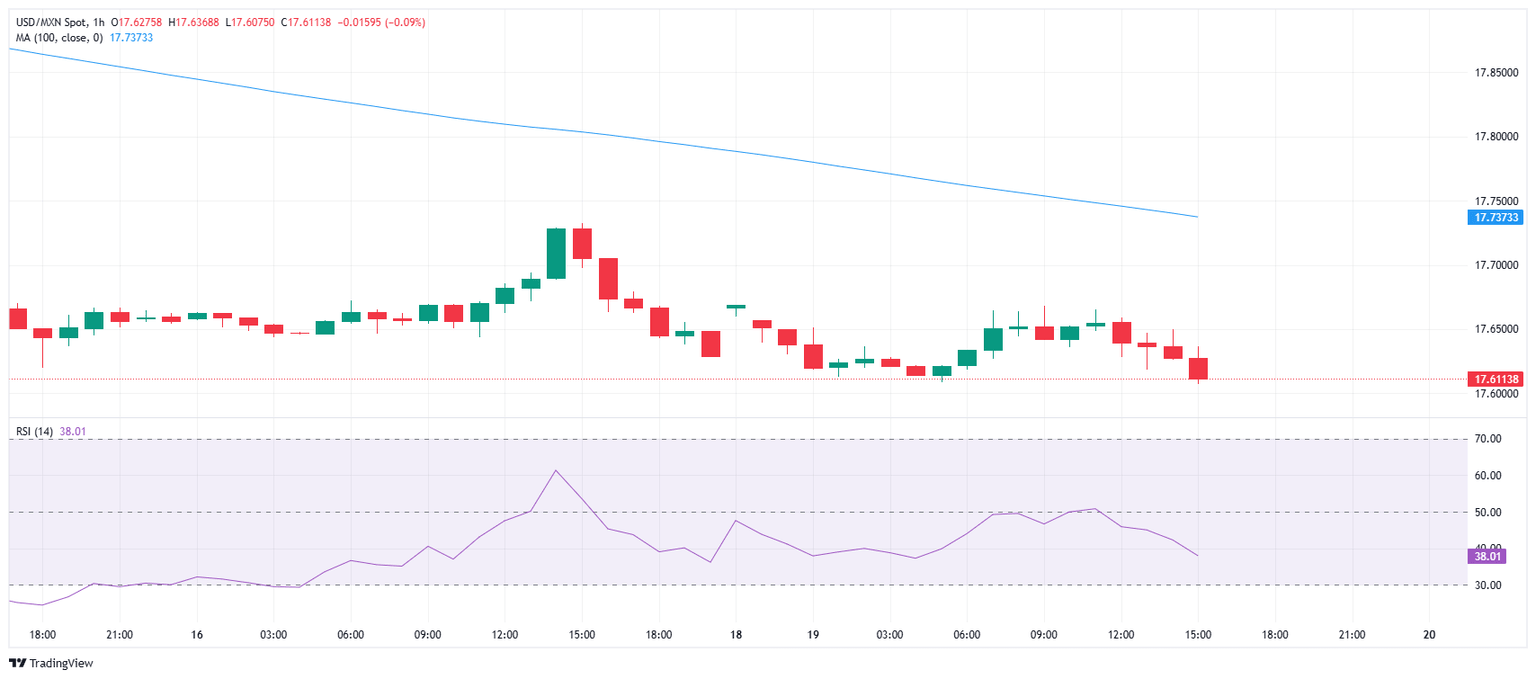The image size is (1536, 679).
Task: Click the highest peak of RSI line
Action: [556, 471]
